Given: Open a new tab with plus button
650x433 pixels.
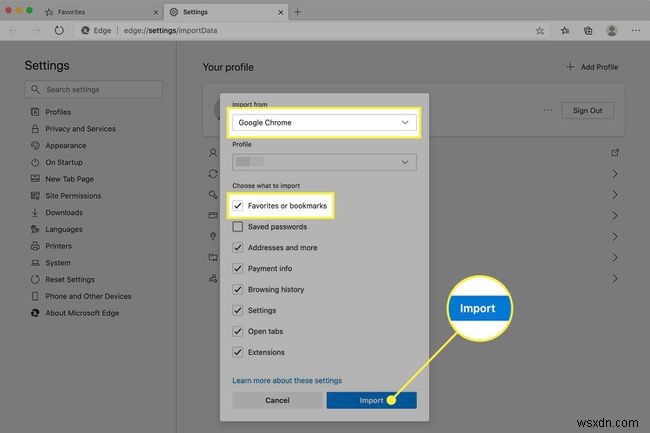Looking at the screenshot, I should tap(297, 12).
